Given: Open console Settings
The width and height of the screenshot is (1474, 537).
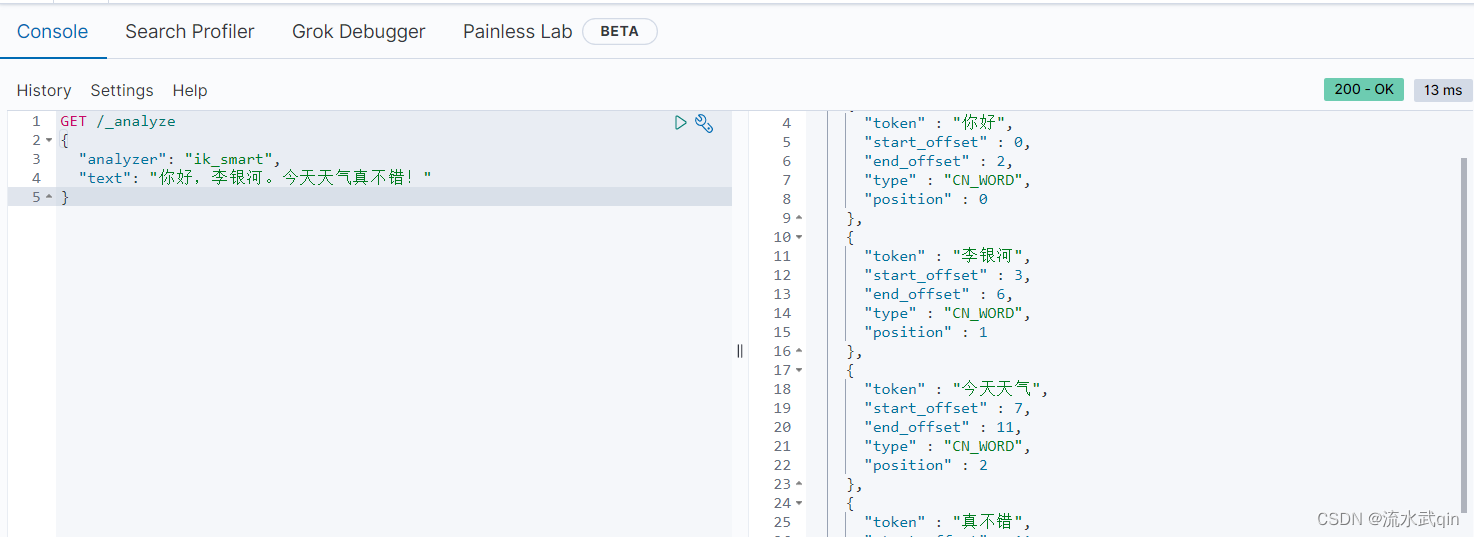Looking at the screenshot, I should [x=122, y=90].
